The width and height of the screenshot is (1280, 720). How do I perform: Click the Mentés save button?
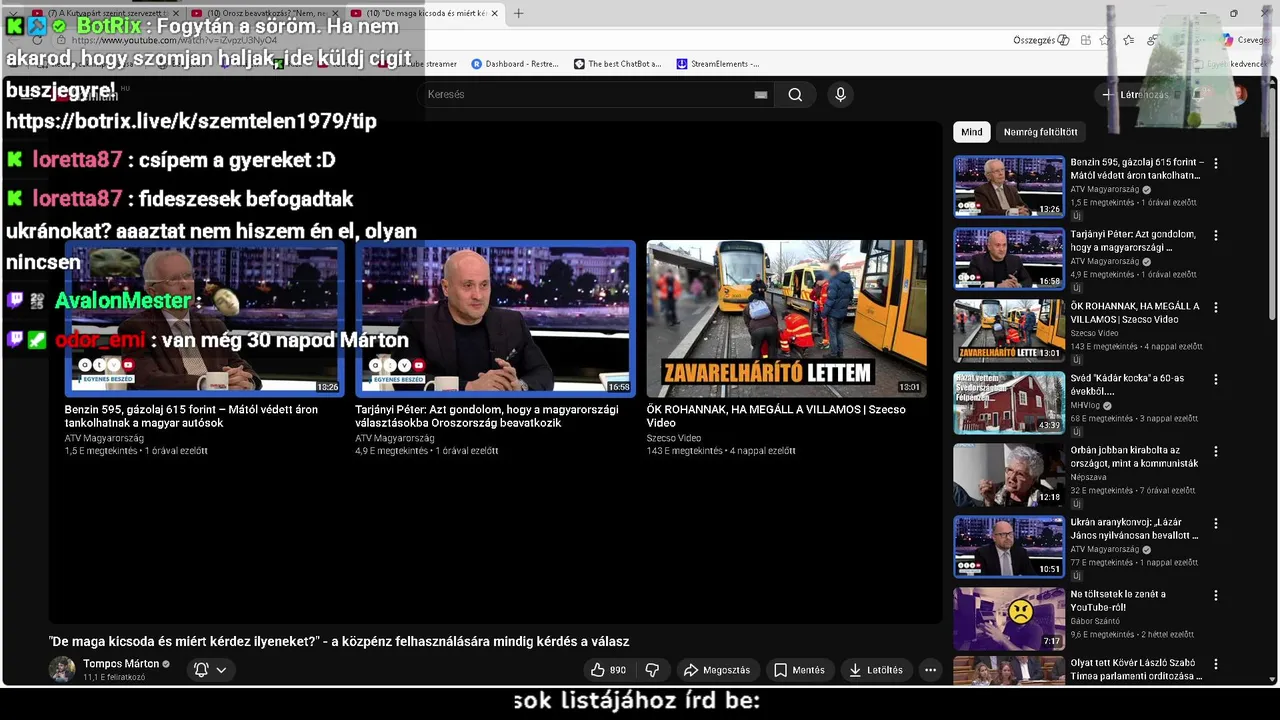coord(799,670)
